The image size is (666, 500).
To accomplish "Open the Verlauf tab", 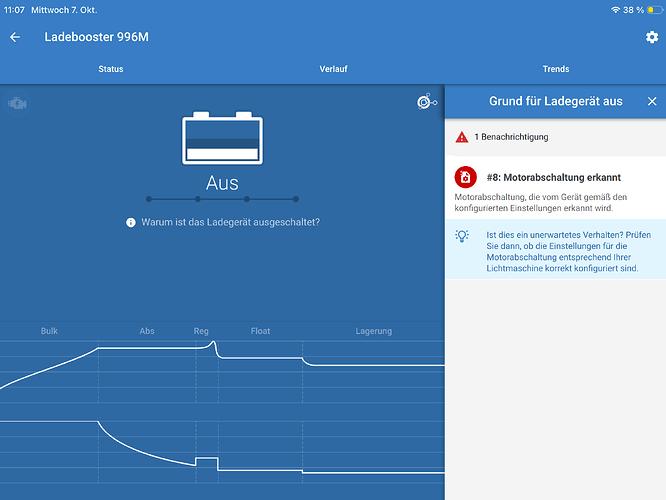I will click(x=333, y=69).
